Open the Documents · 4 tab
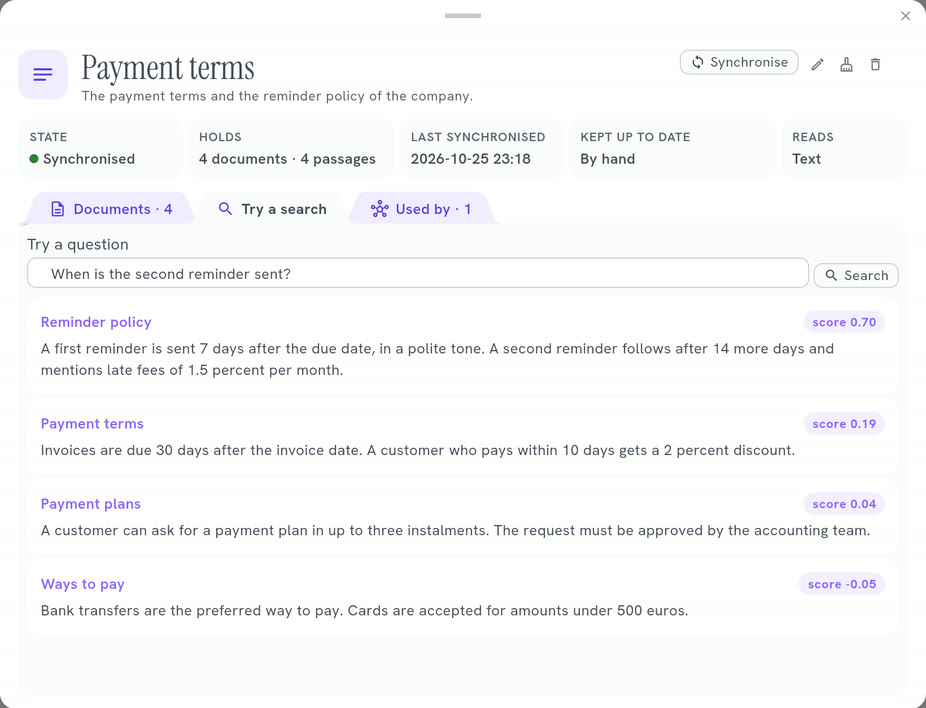The height and width of the screenshot is (708, 926). [111, 209]
